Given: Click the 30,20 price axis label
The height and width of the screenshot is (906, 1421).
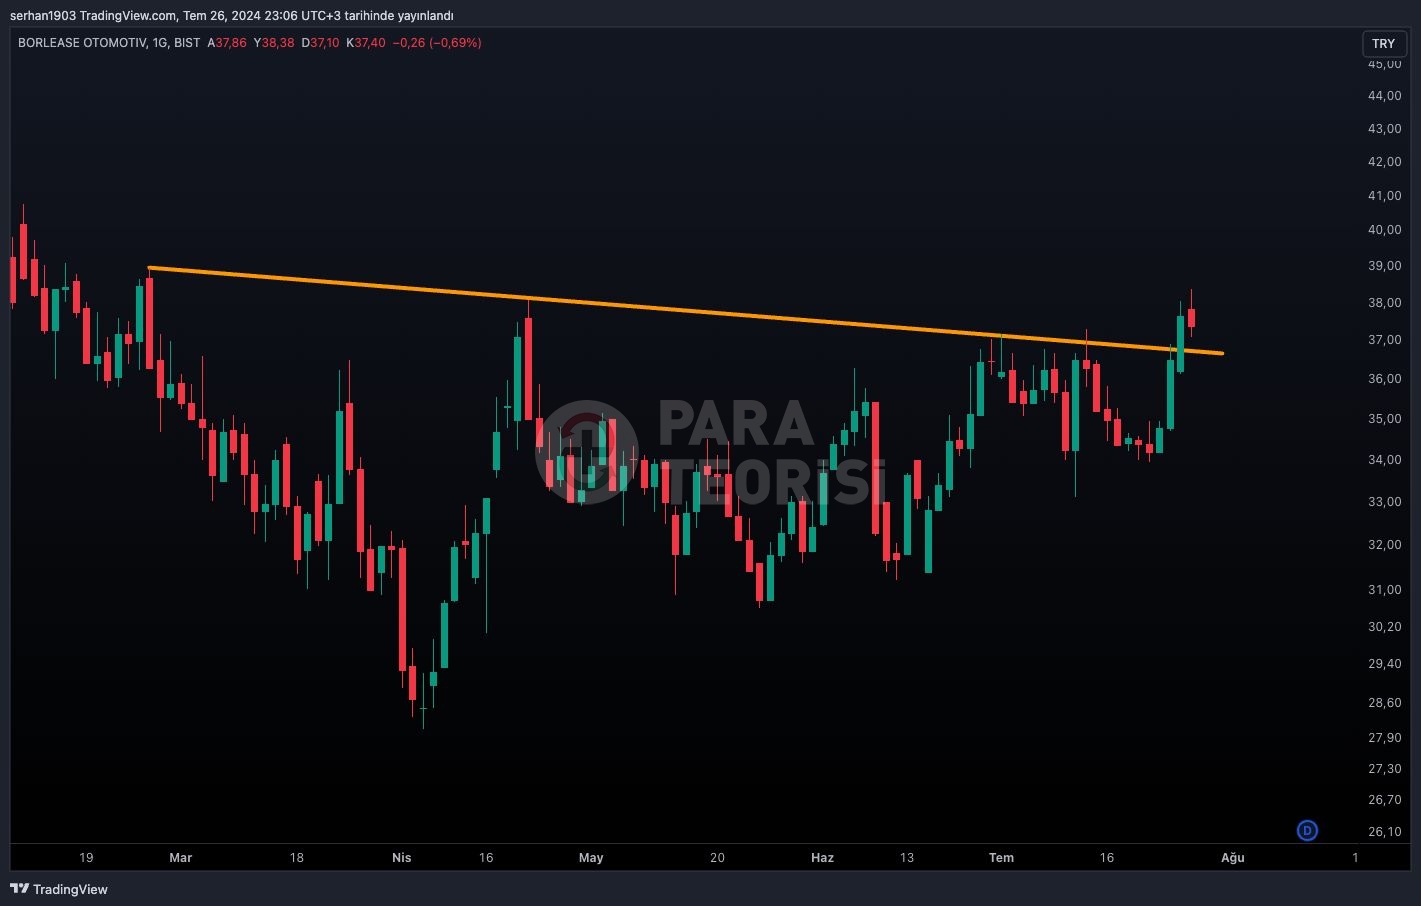Looking at the screenshot, I should [x=1384, y=627].
